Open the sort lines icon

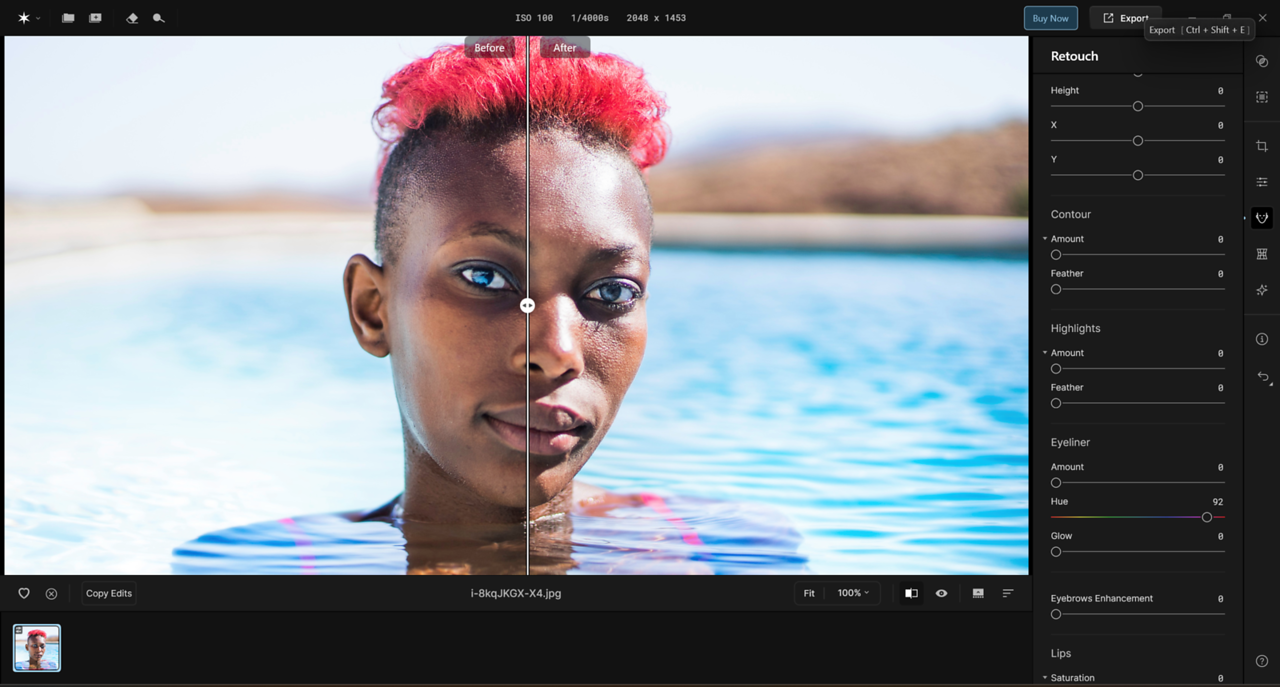[1008, 593]
